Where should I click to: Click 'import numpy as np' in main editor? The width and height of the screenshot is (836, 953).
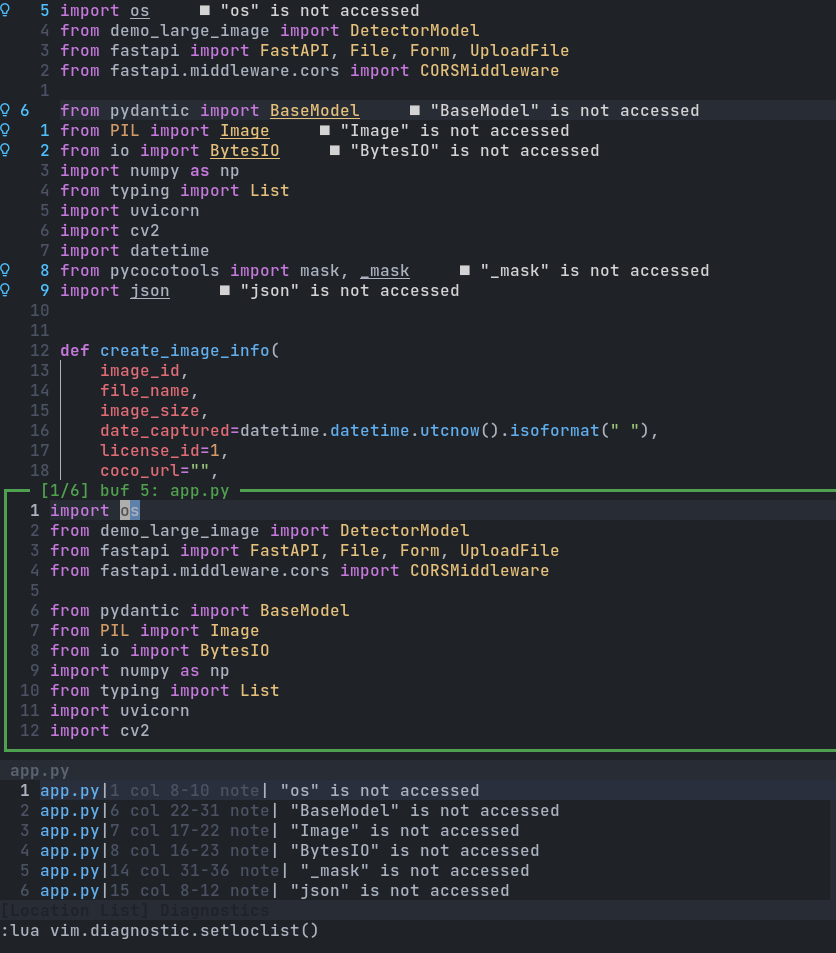(150, 170)
